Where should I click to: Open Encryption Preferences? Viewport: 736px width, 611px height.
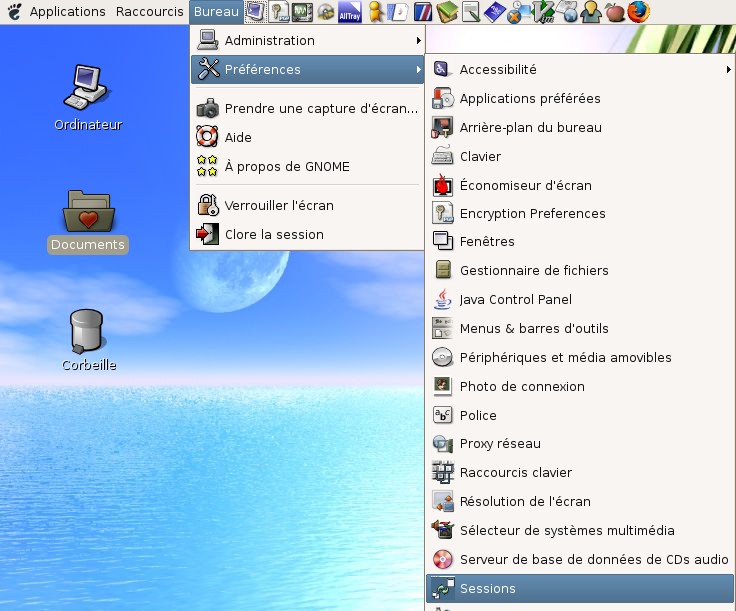coord(580,214)
